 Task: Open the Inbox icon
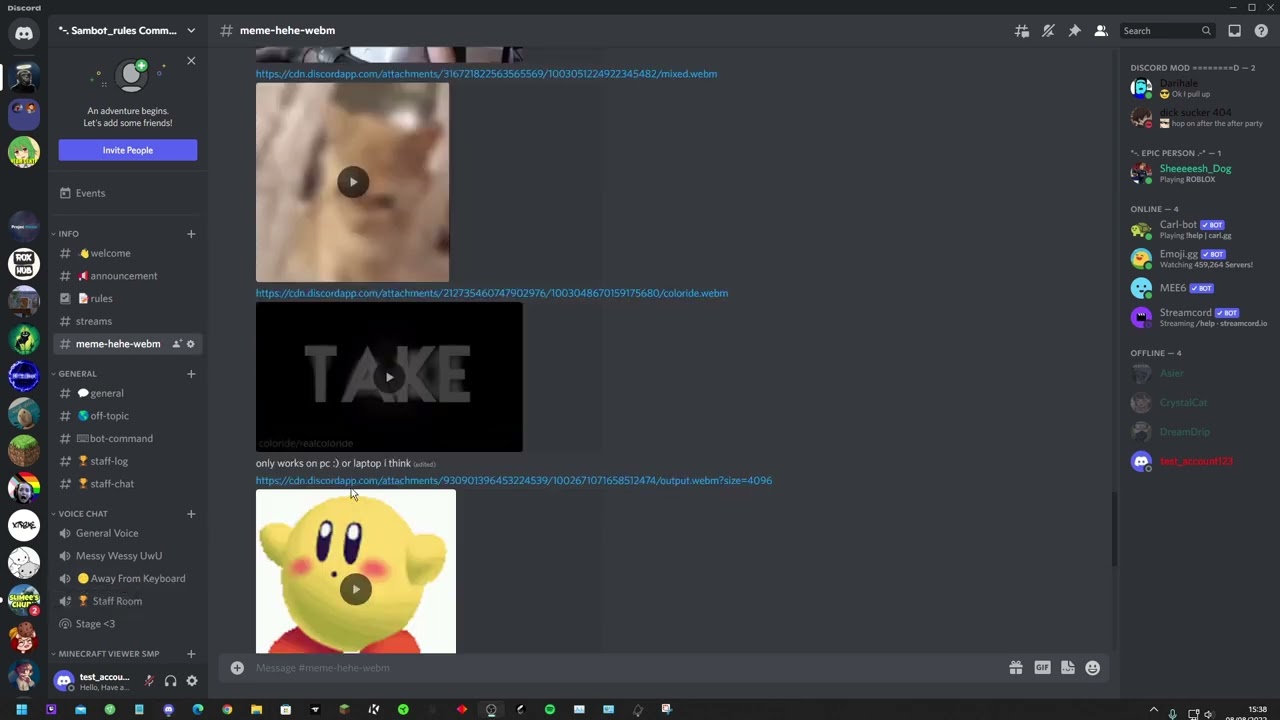coord(1235,31)
